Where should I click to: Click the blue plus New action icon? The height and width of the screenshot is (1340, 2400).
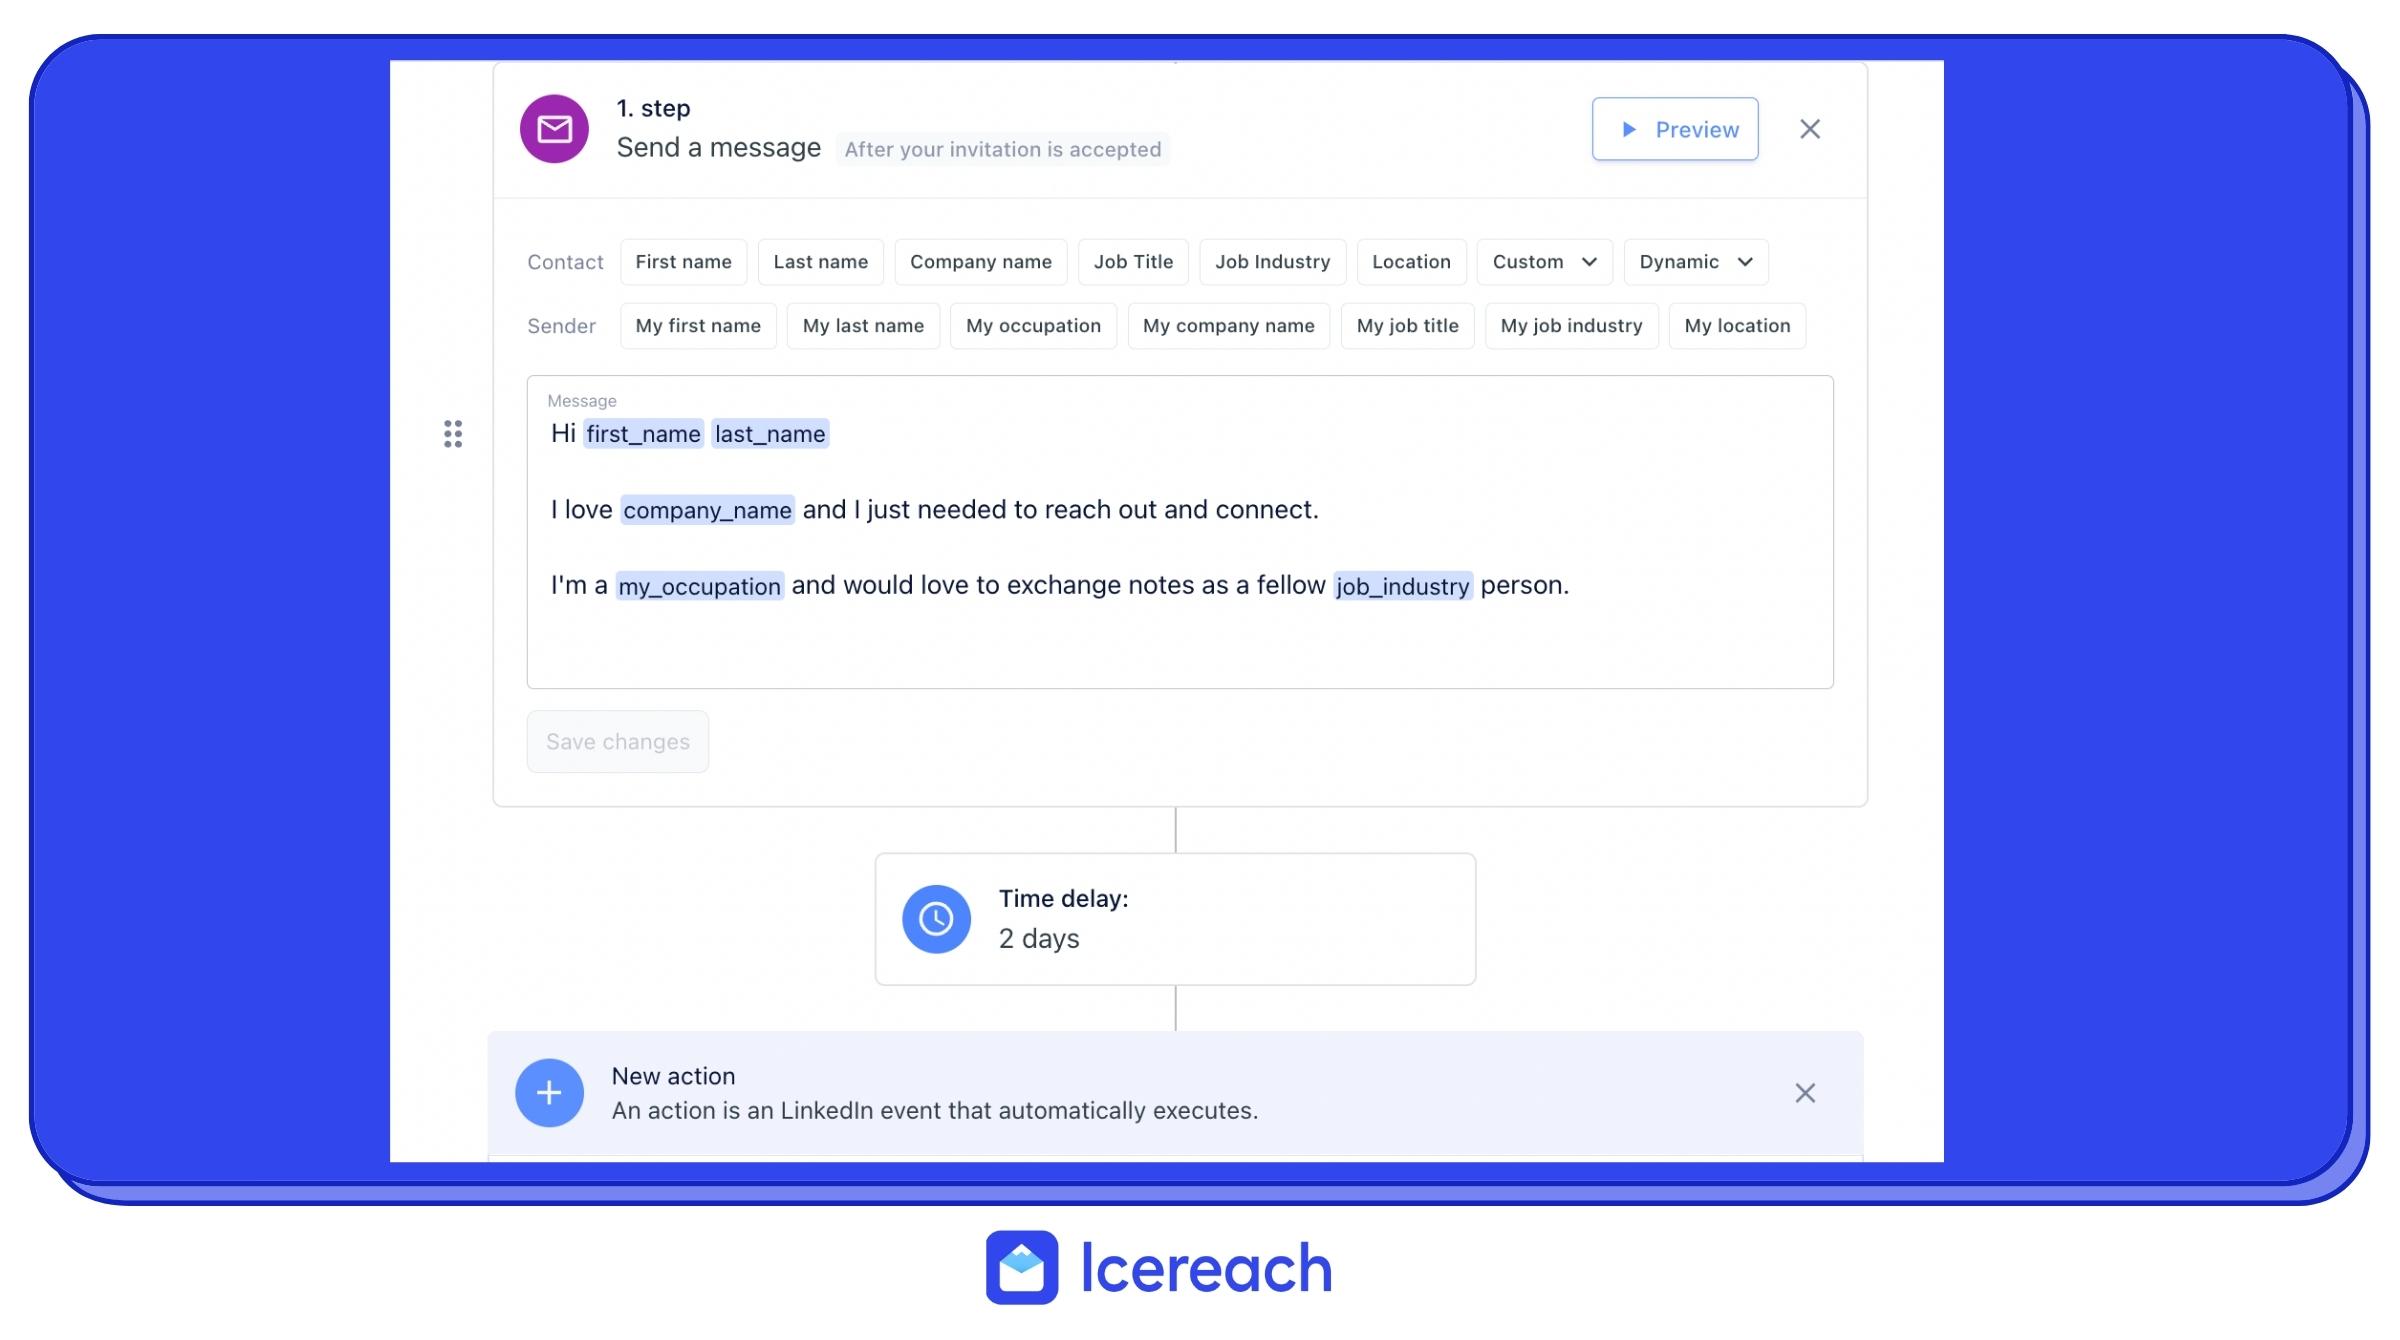tap(549, 1093)
